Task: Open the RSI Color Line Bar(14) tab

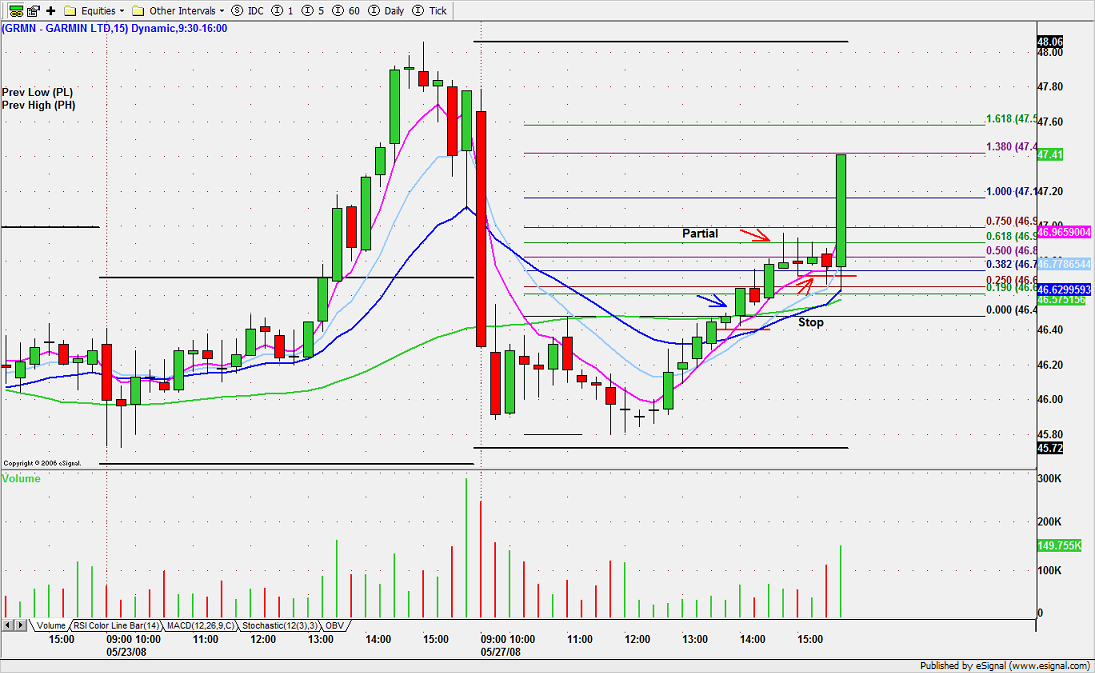Action: pyautogui.click(x=117, y=626)
